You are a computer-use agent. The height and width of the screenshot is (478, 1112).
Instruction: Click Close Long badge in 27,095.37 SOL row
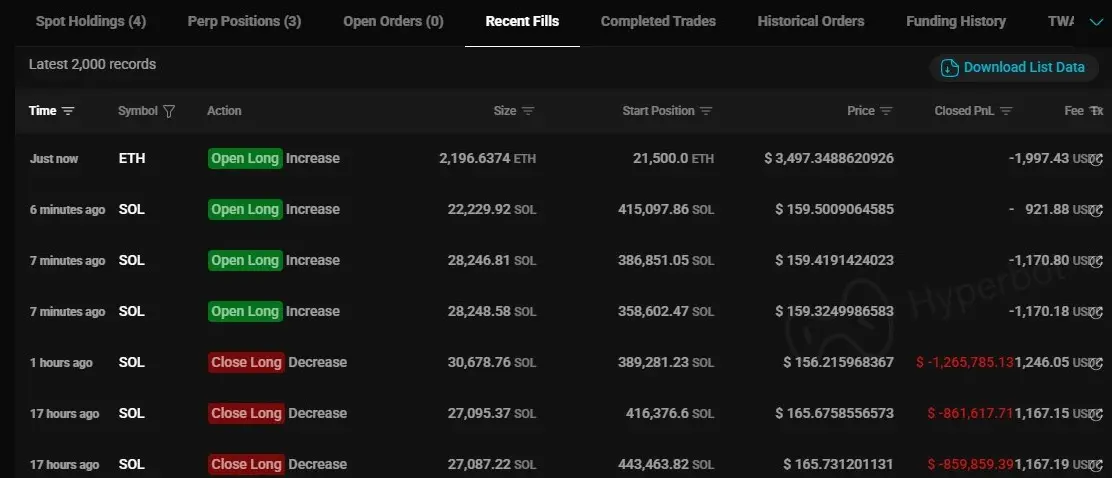point(246,413)
